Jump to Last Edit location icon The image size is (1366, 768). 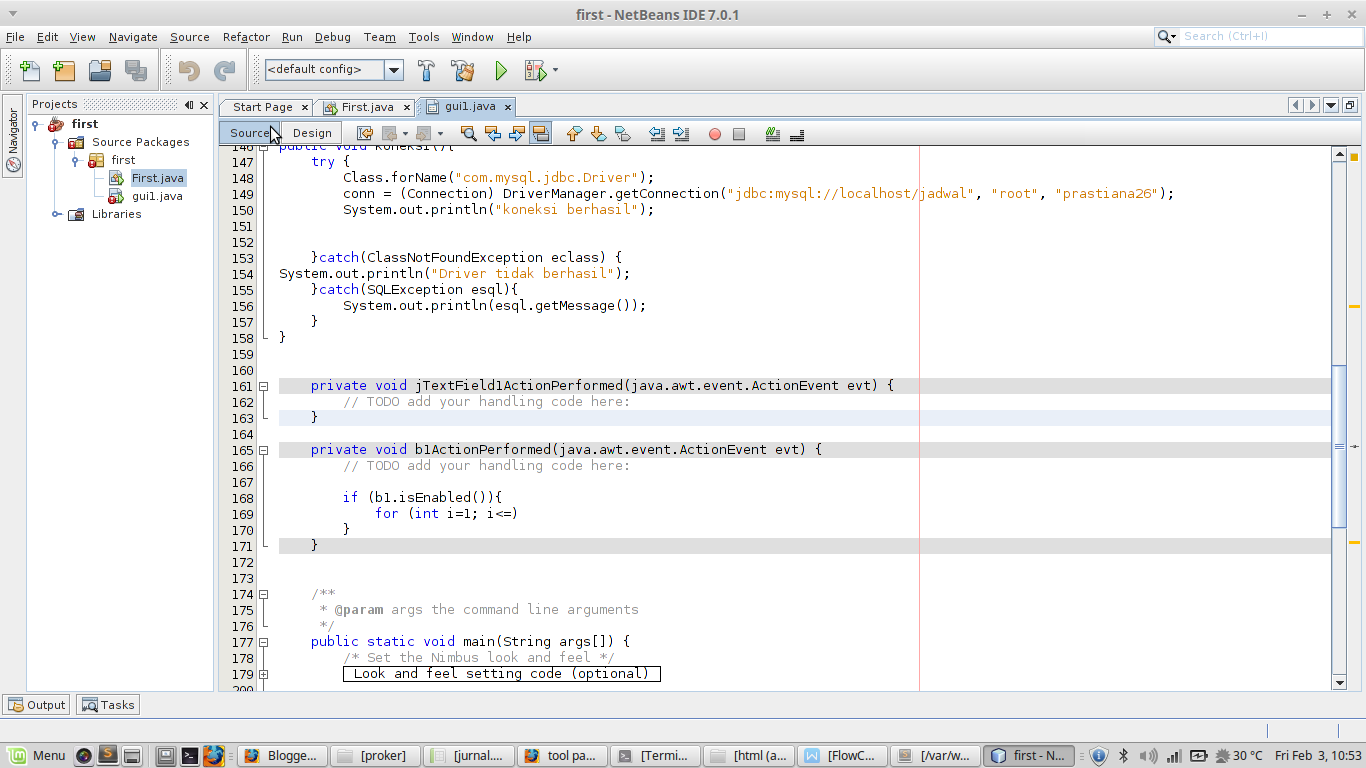[365, 133]
